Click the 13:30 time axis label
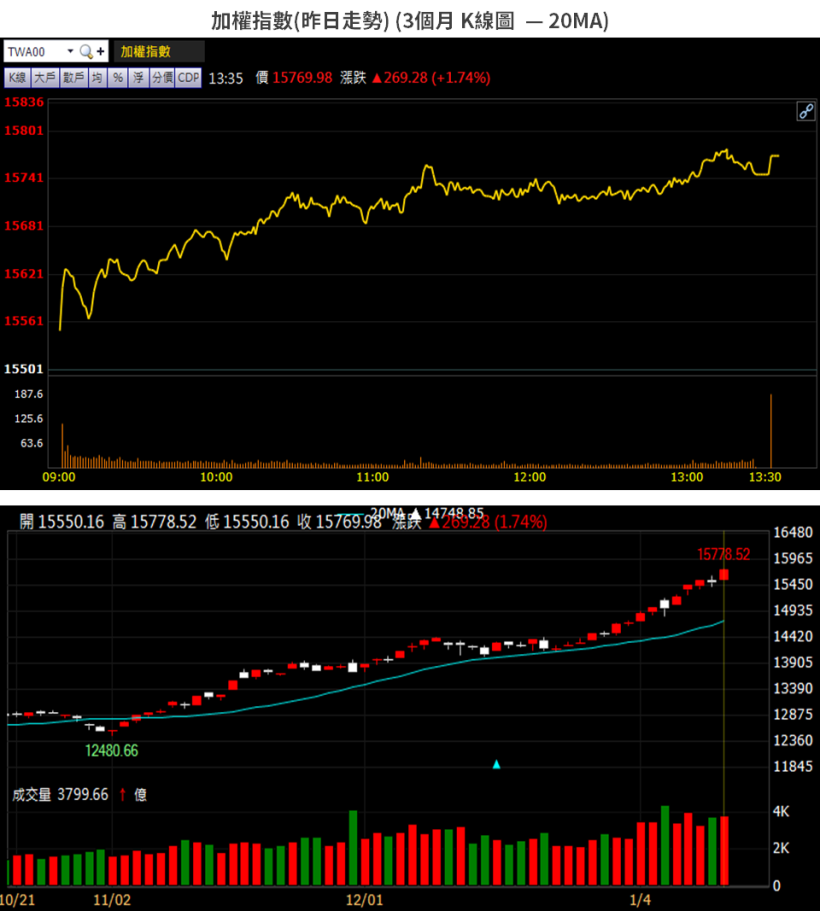820x911 pixels. 765,478
